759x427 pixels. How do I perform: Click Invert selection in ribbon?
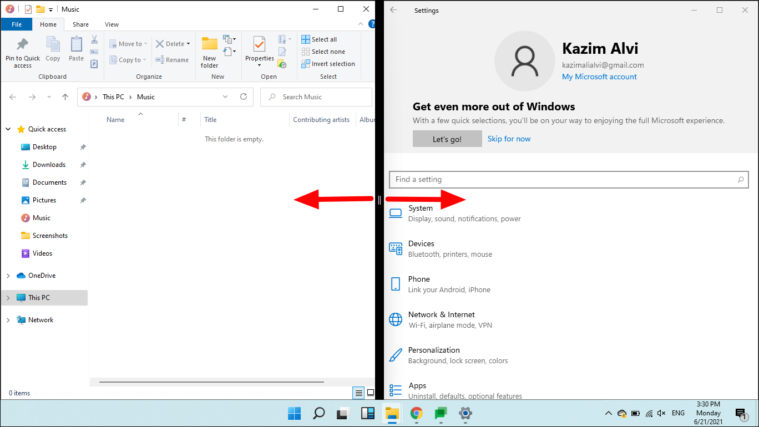click(328, 63)
